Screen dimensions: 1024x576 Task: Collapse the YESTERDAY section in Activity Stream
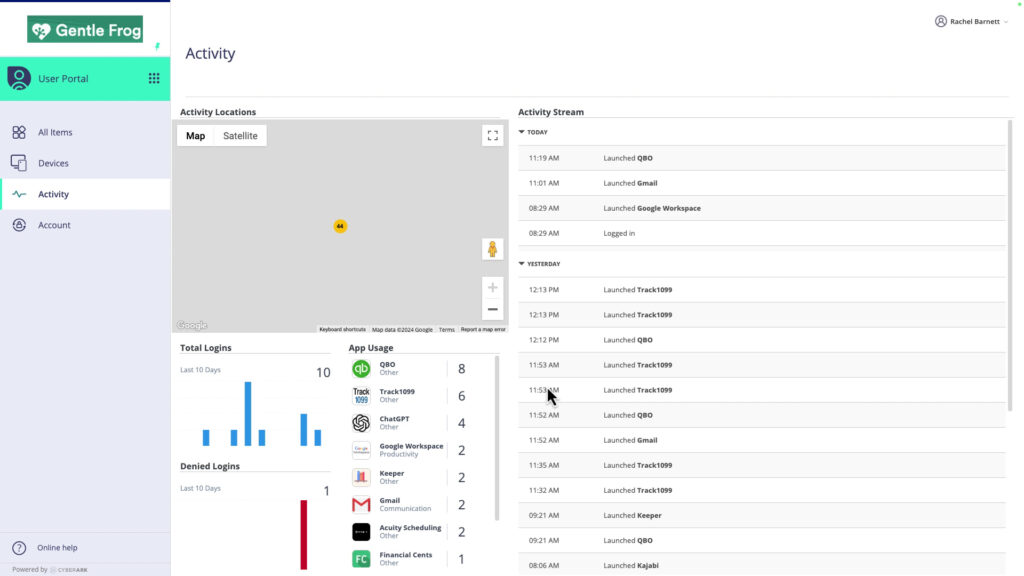(522, 263)
